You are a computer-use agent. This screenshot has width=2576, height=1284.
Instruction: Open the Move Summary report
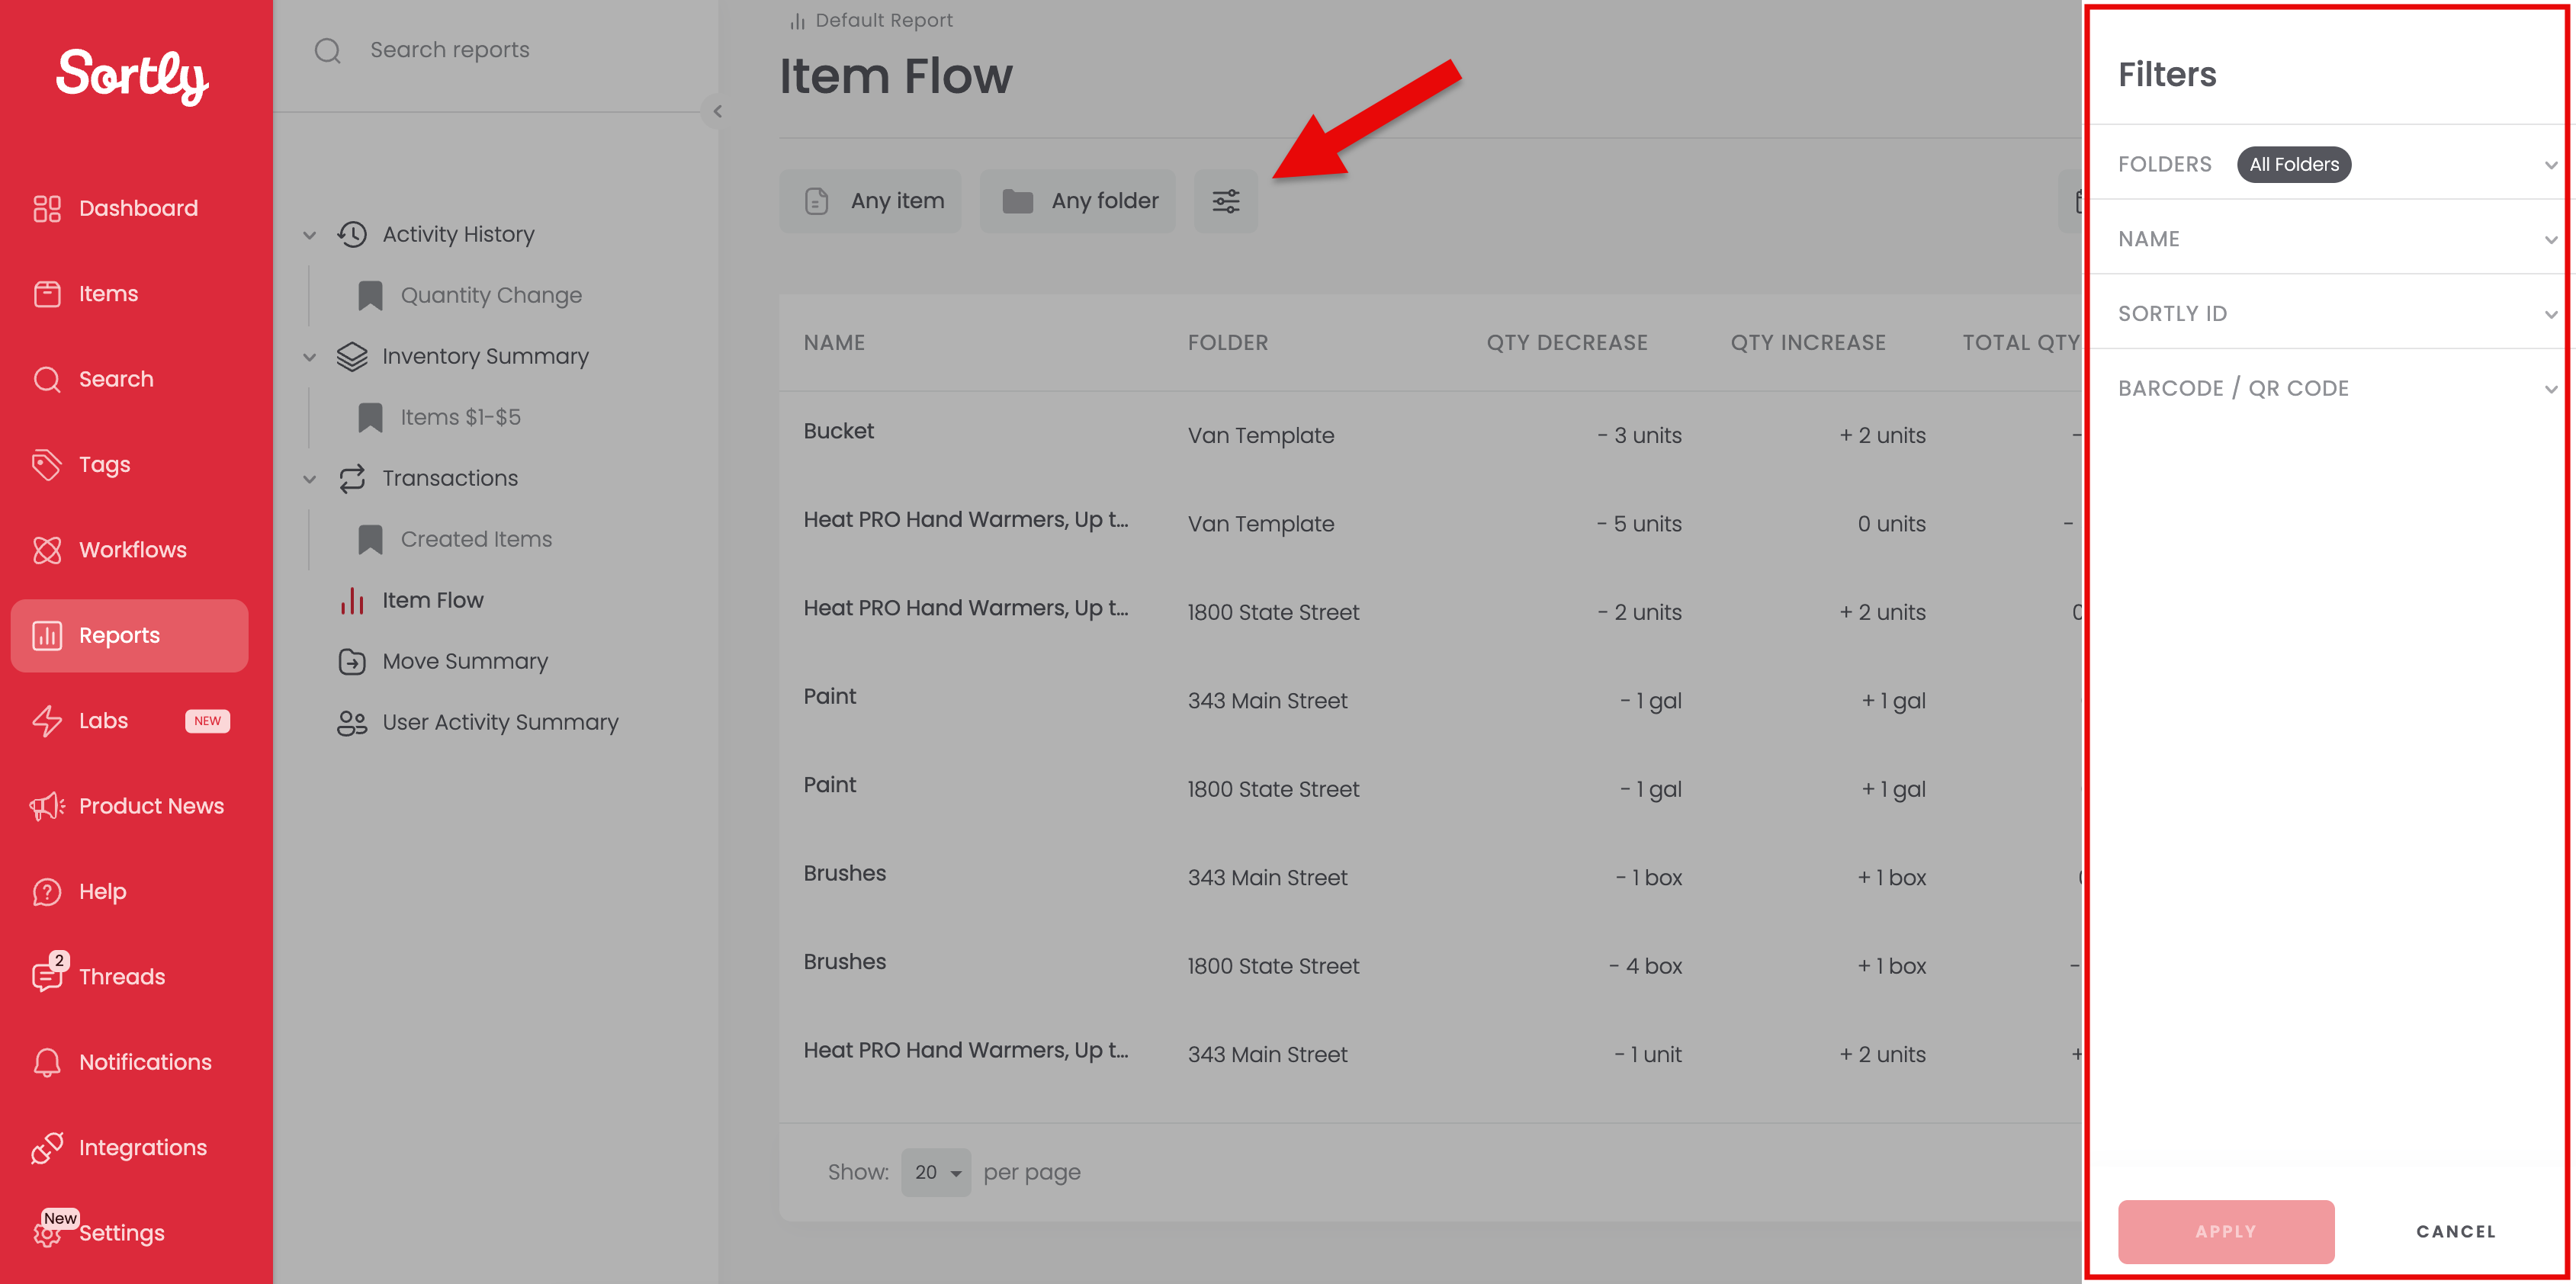(x=465, y=661)
